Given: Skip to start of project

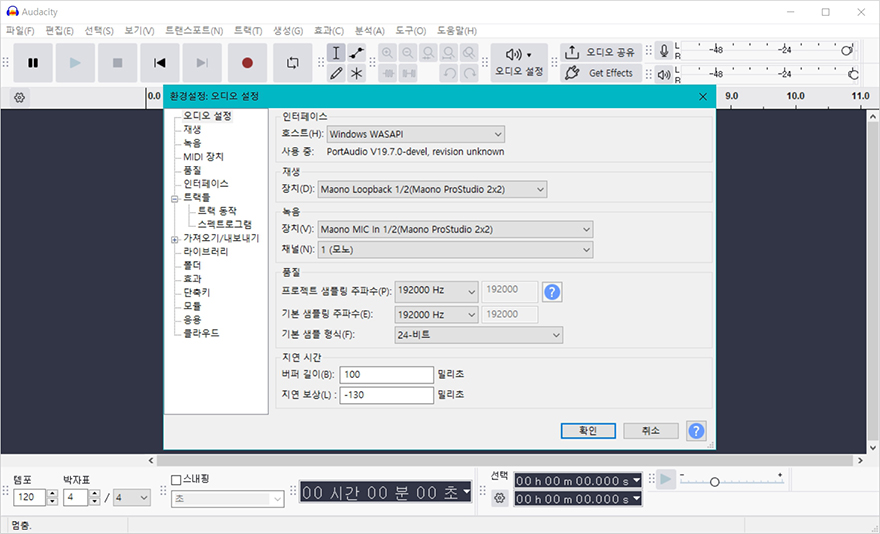Looking at the screenshot, I should tap(160, 63).
